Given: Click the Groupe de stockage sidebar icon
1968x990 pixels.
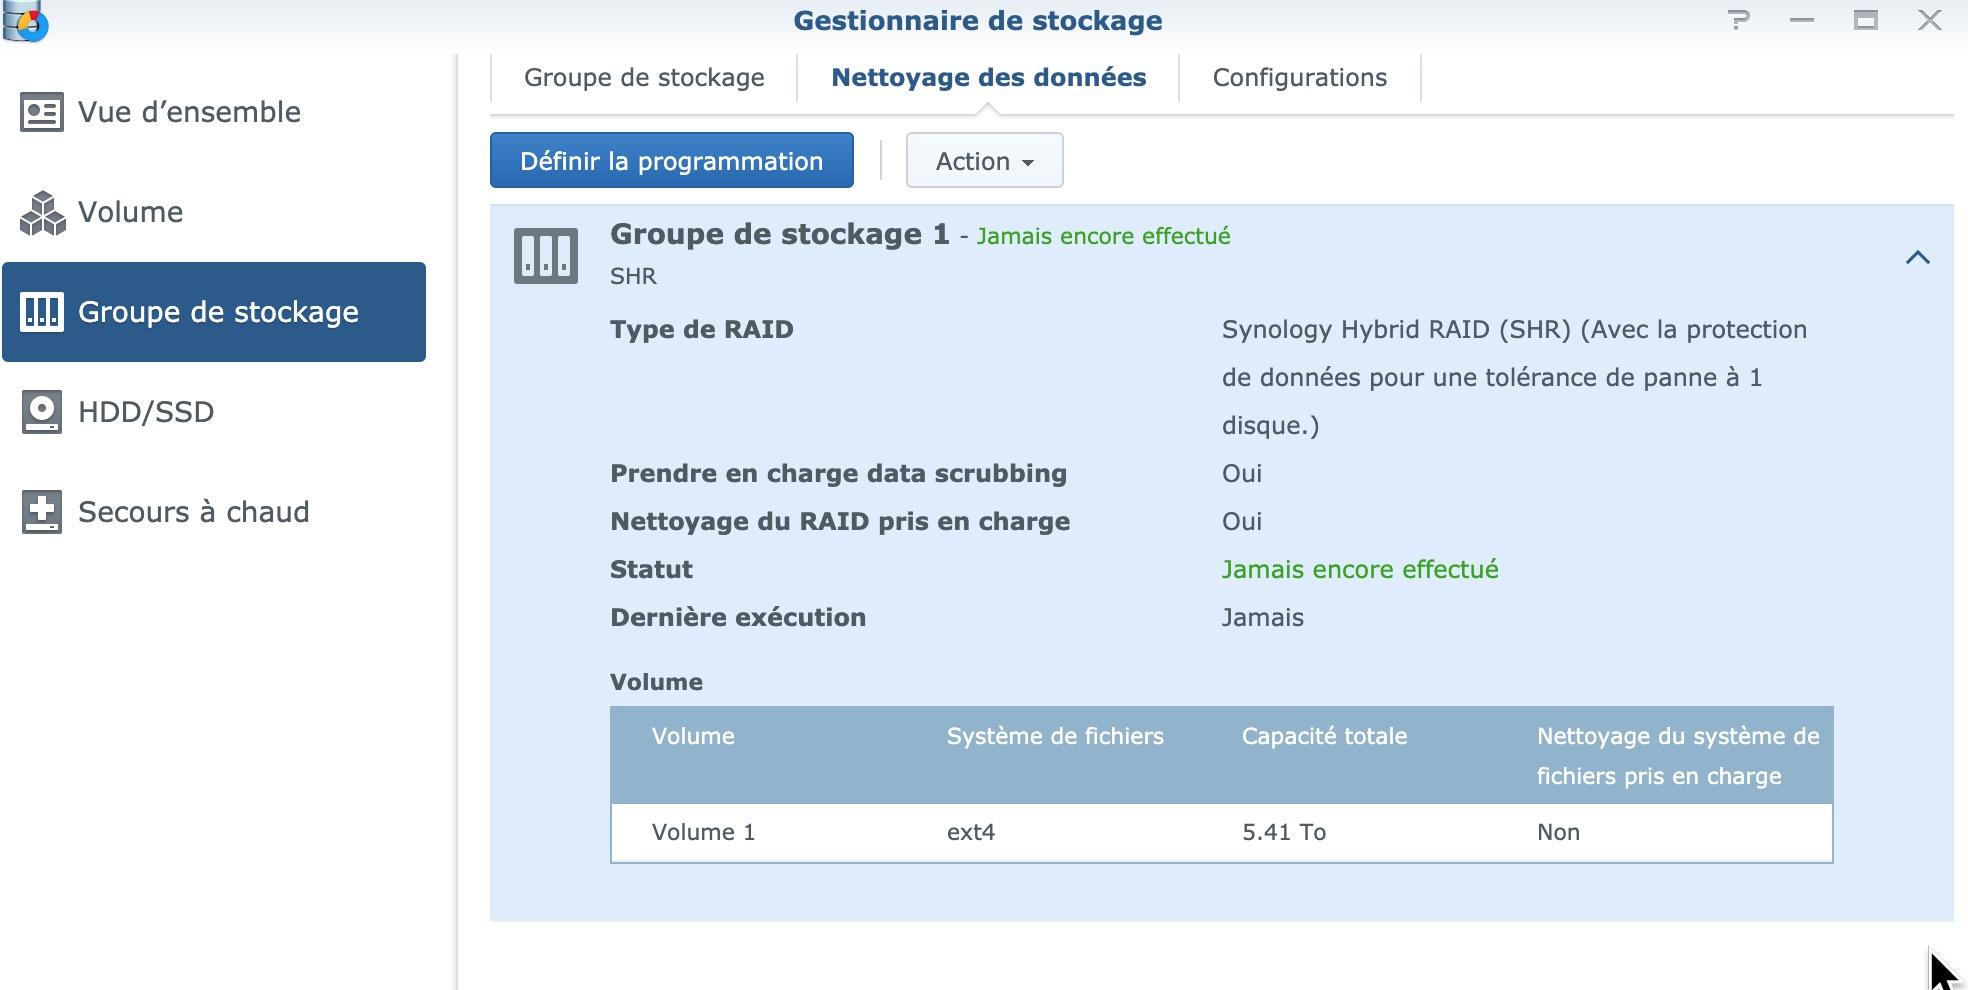Looking at the screenshot, I should point(42,312).
